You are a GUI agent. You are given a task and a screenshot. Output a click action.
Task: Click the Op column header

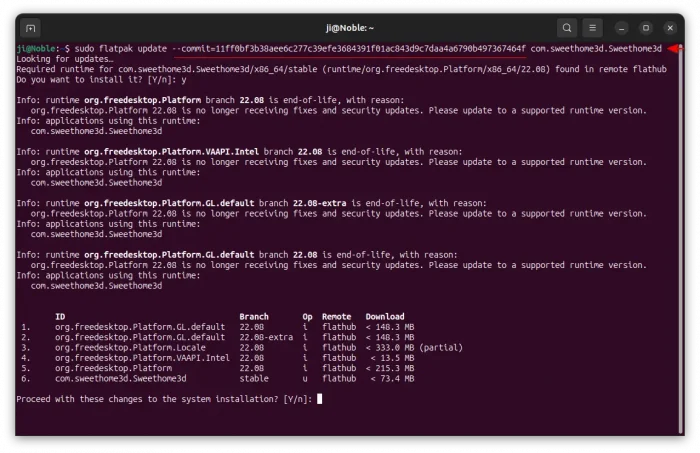[307, 316]
